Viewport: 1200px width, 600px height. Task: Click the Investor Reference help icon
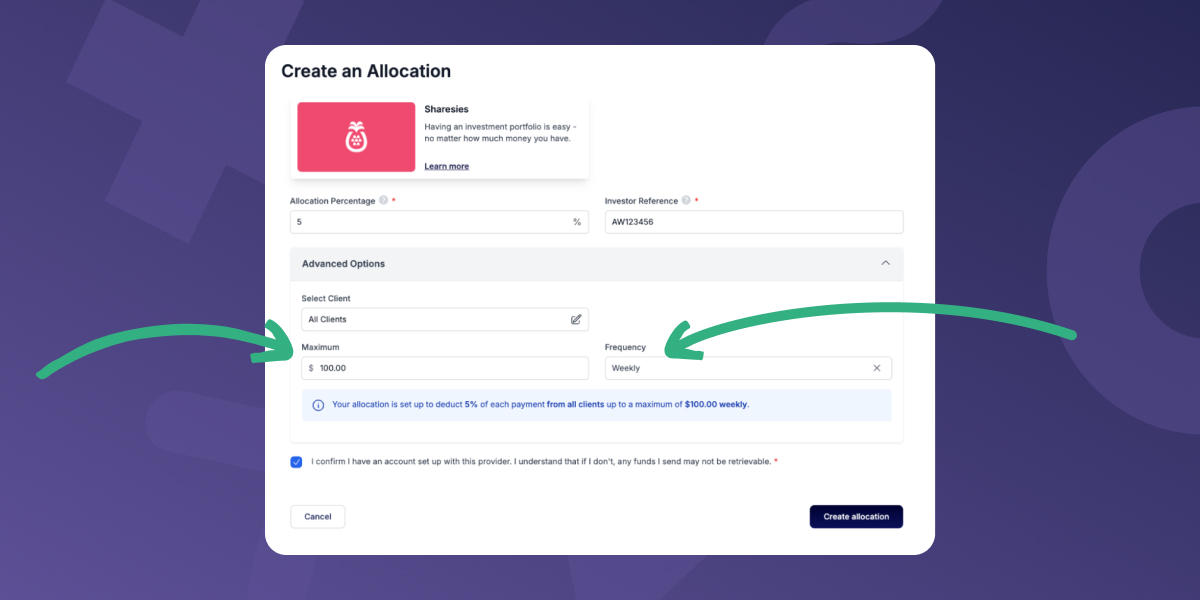pyautogui.click(x=686, y=201)
